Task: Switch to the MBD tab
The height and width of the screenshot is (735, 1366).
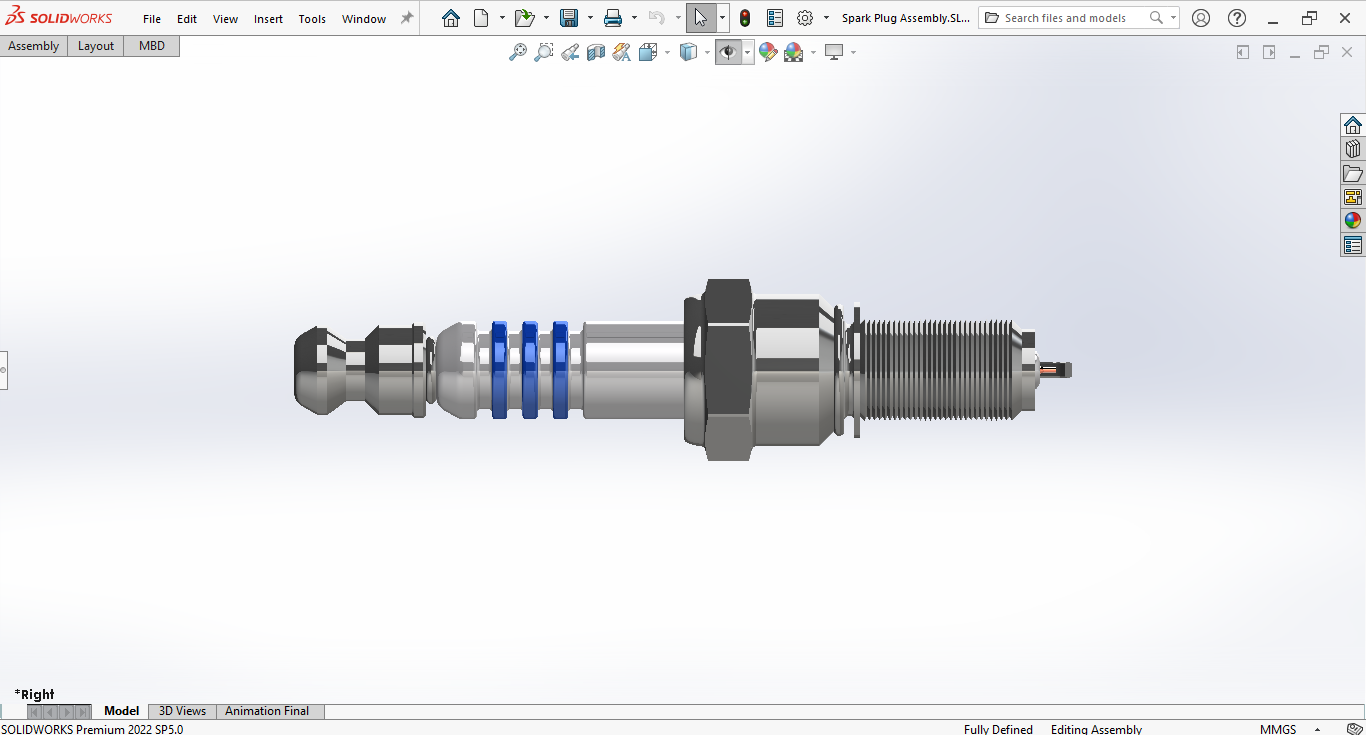Action: click(152, 46)
